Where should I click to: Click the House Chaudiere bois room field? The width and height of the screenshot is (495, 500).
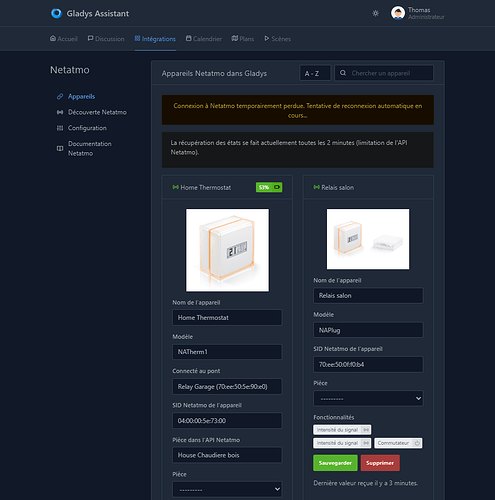(227, 455)
